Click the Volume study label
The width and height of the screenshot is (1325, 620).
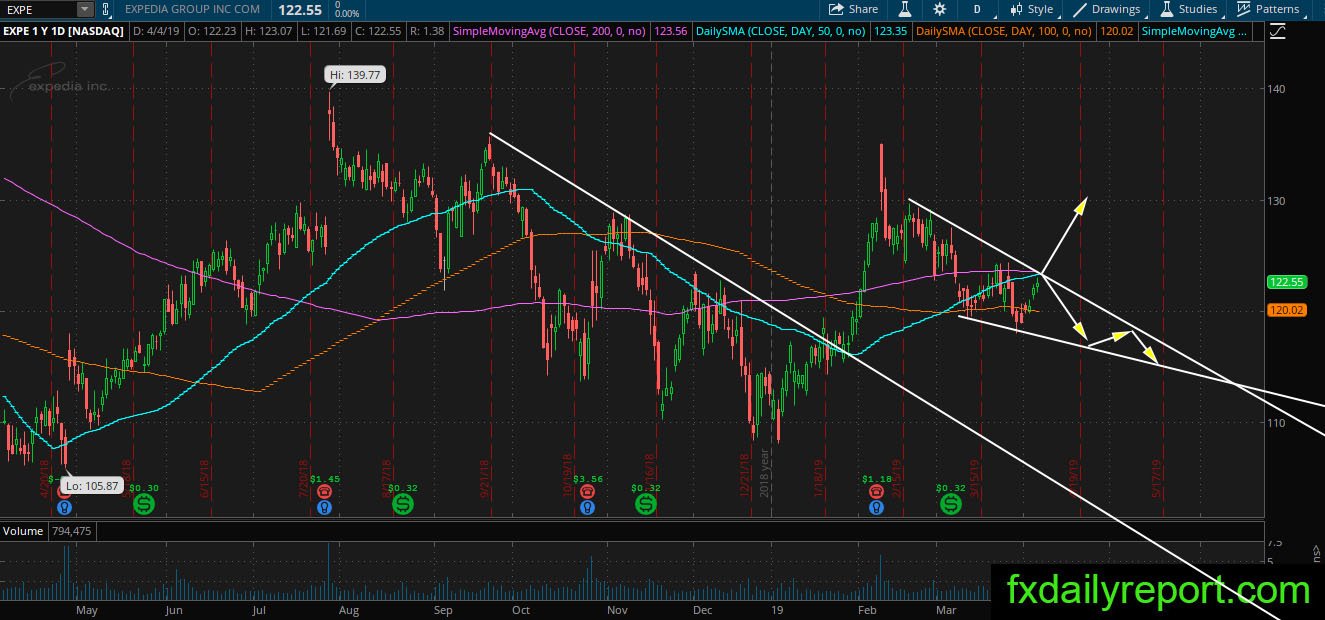click(x=21, y=531)
